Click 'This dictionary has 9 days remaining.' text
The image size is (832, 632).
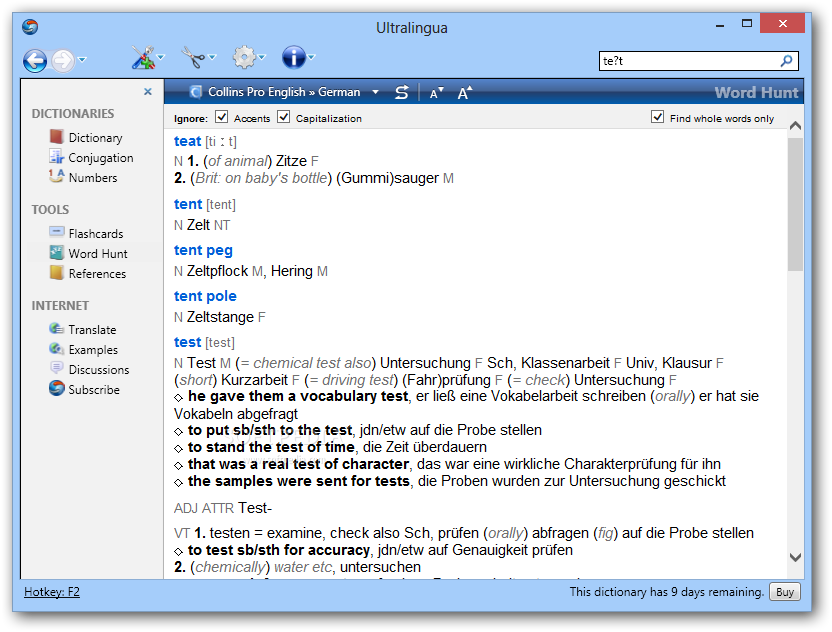[666, 592]
